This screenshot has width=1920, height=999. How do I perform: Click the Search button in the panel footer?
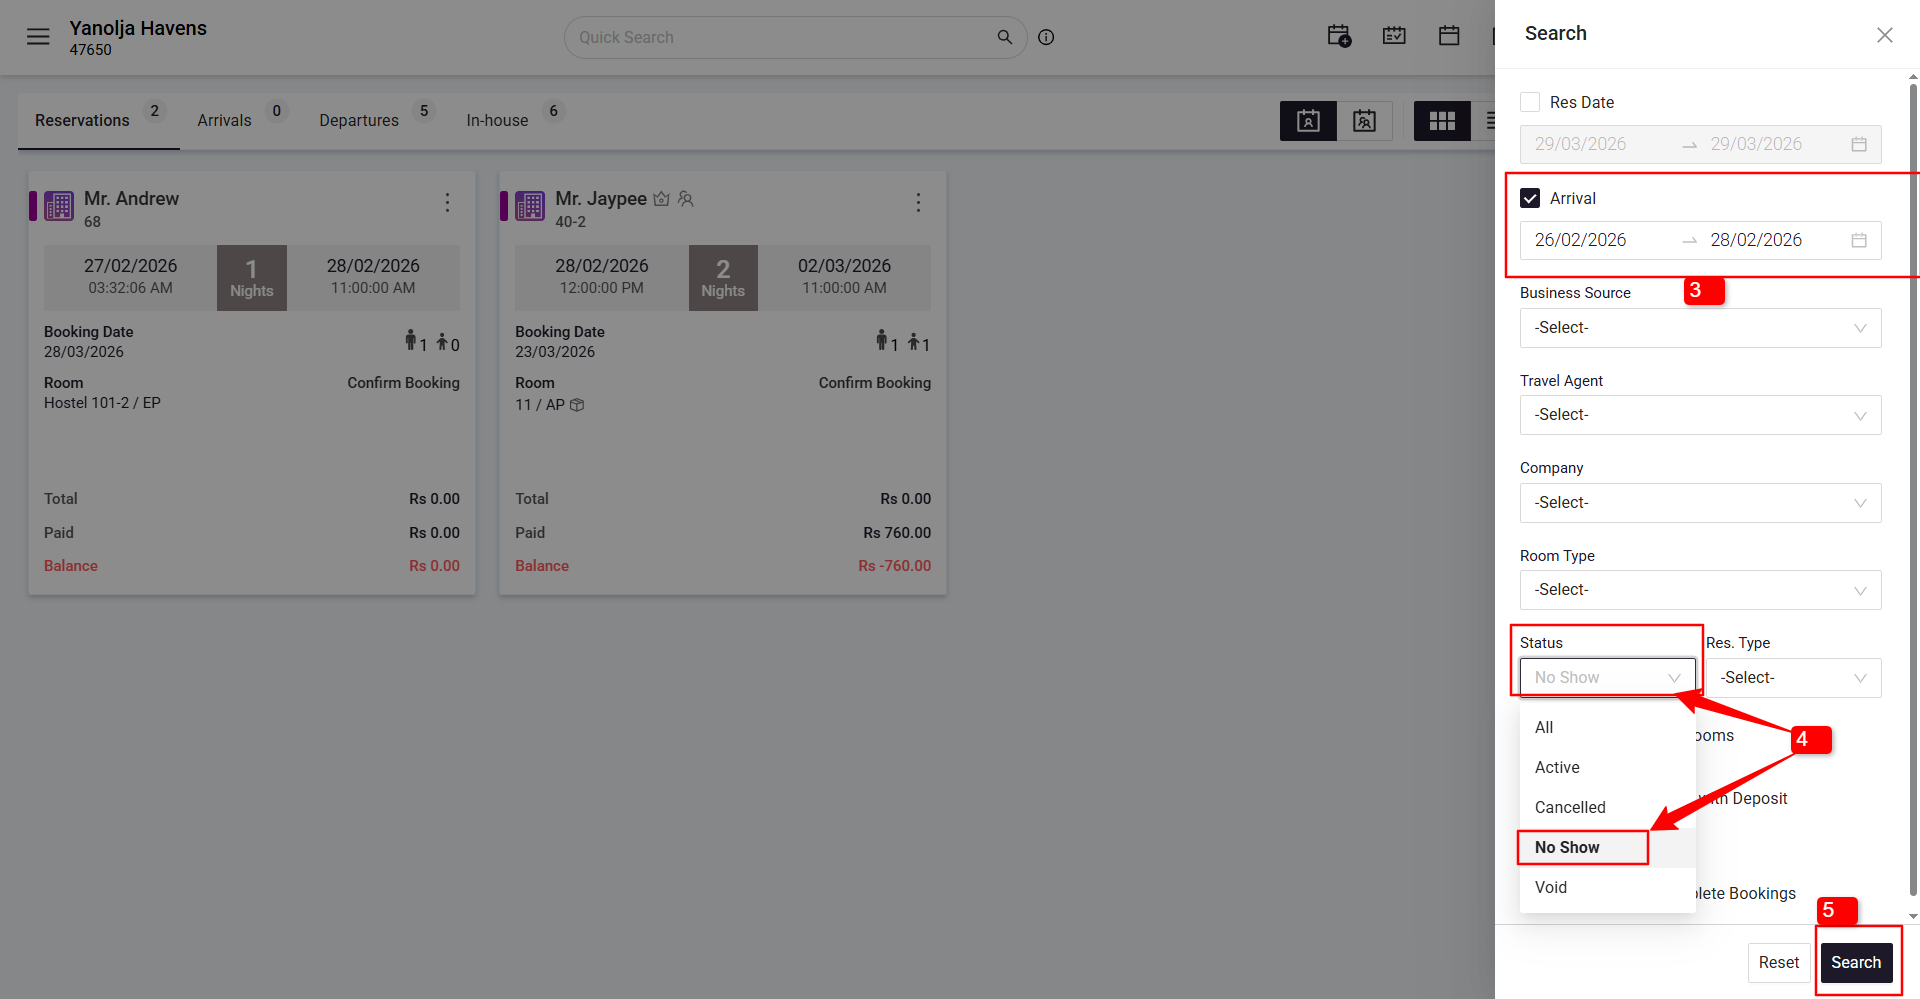click(1856, 963)
